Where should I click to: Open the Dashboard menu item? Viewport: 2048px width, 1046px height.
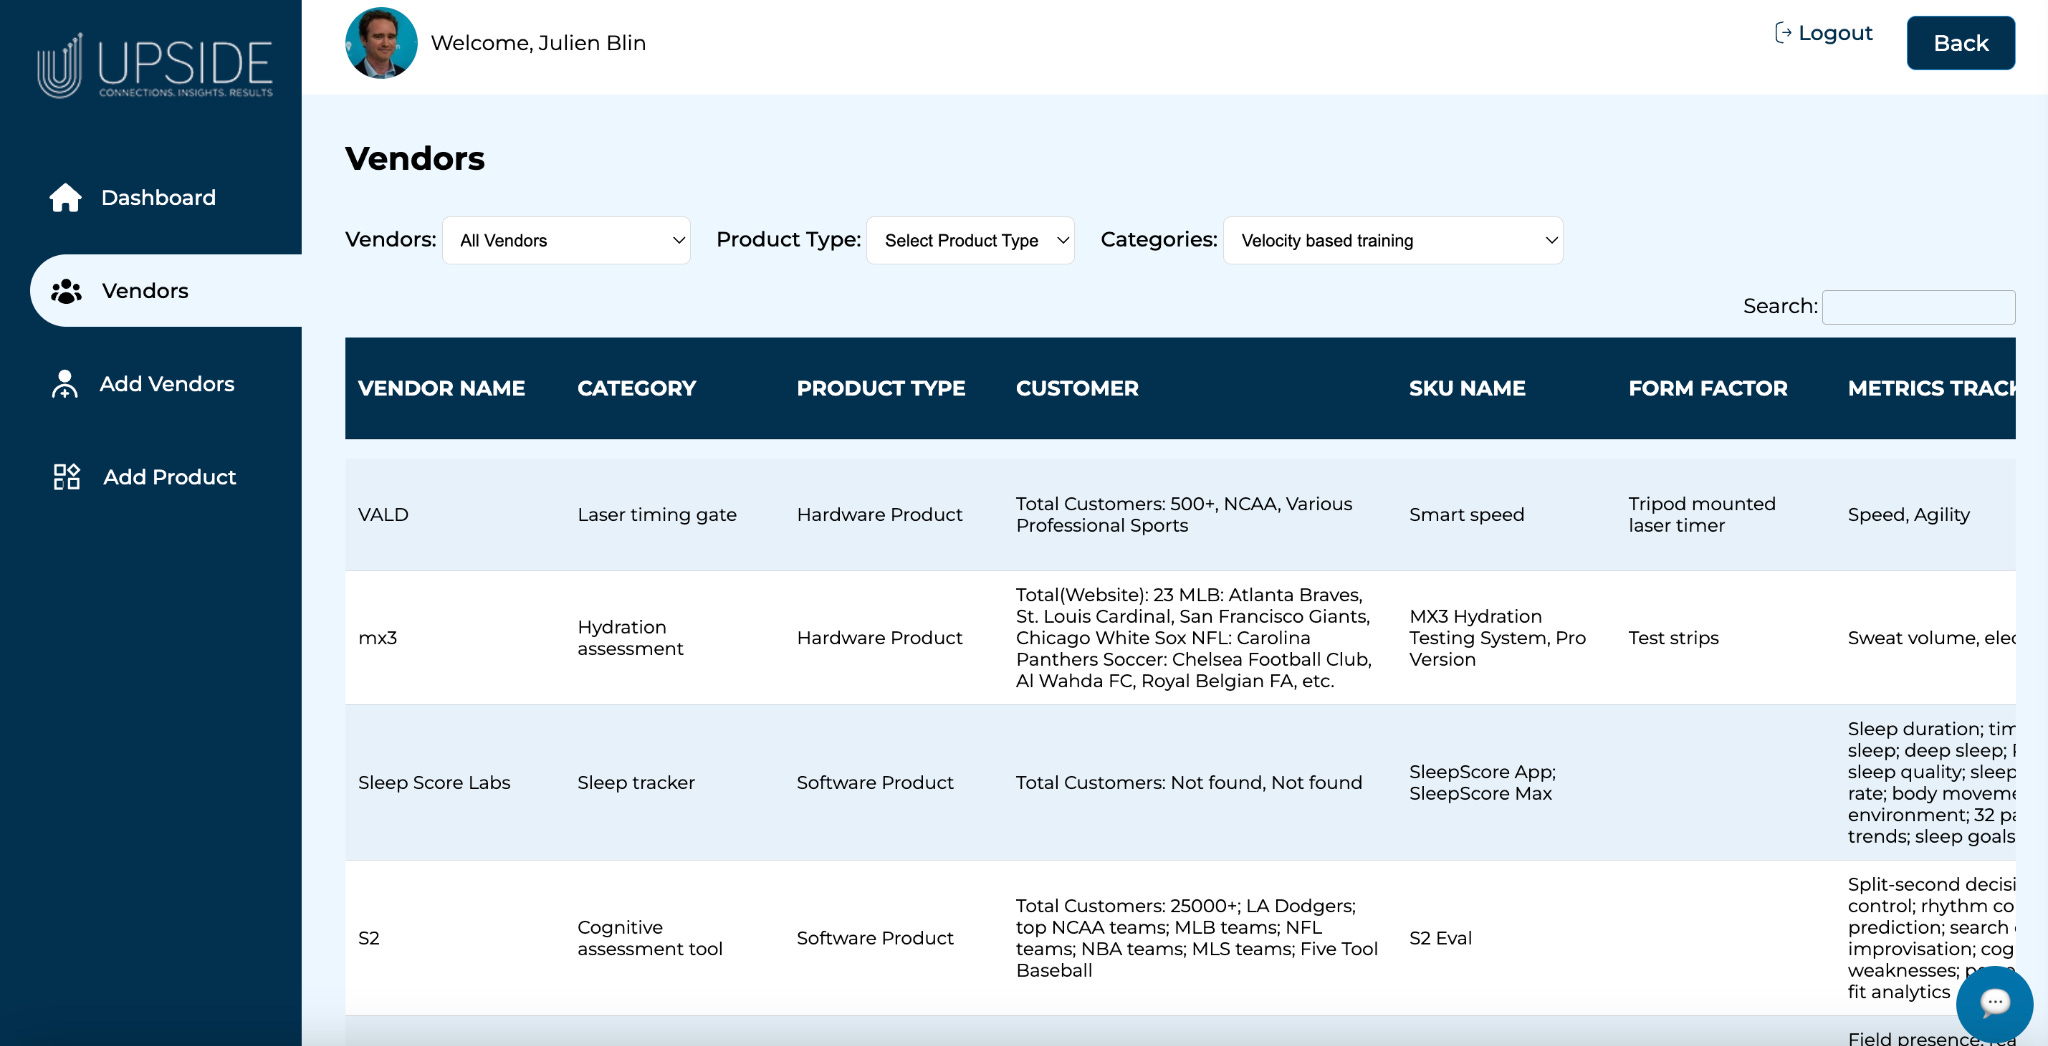[x=158, y=198]
